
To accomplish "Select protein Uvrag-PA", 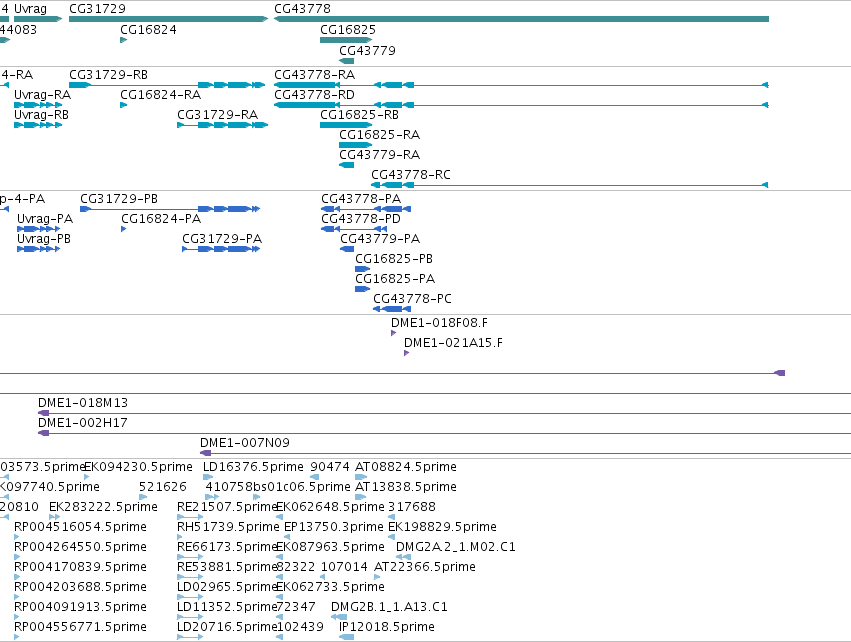I will (x=38, y=229).
